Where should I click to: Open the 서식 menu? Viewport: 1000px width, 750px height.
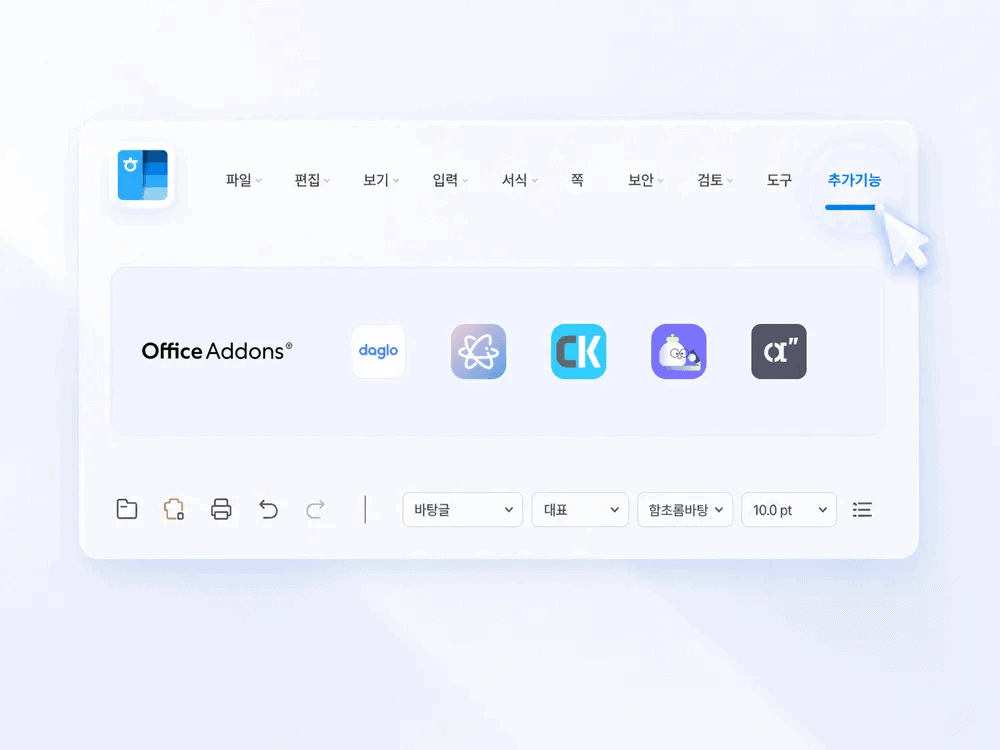point(519,180)
